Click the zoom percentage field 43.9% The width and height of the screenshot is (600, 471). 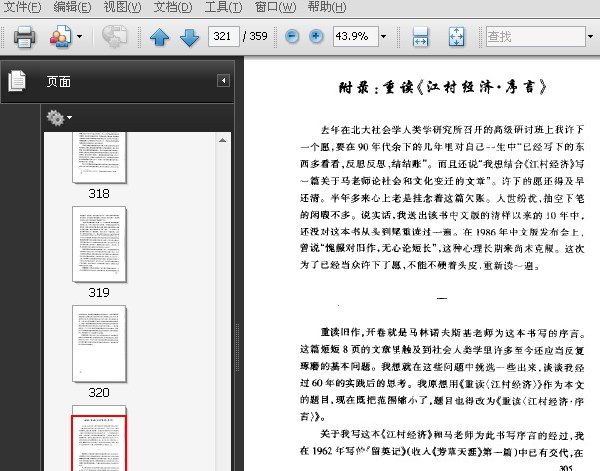click(355, 36)
